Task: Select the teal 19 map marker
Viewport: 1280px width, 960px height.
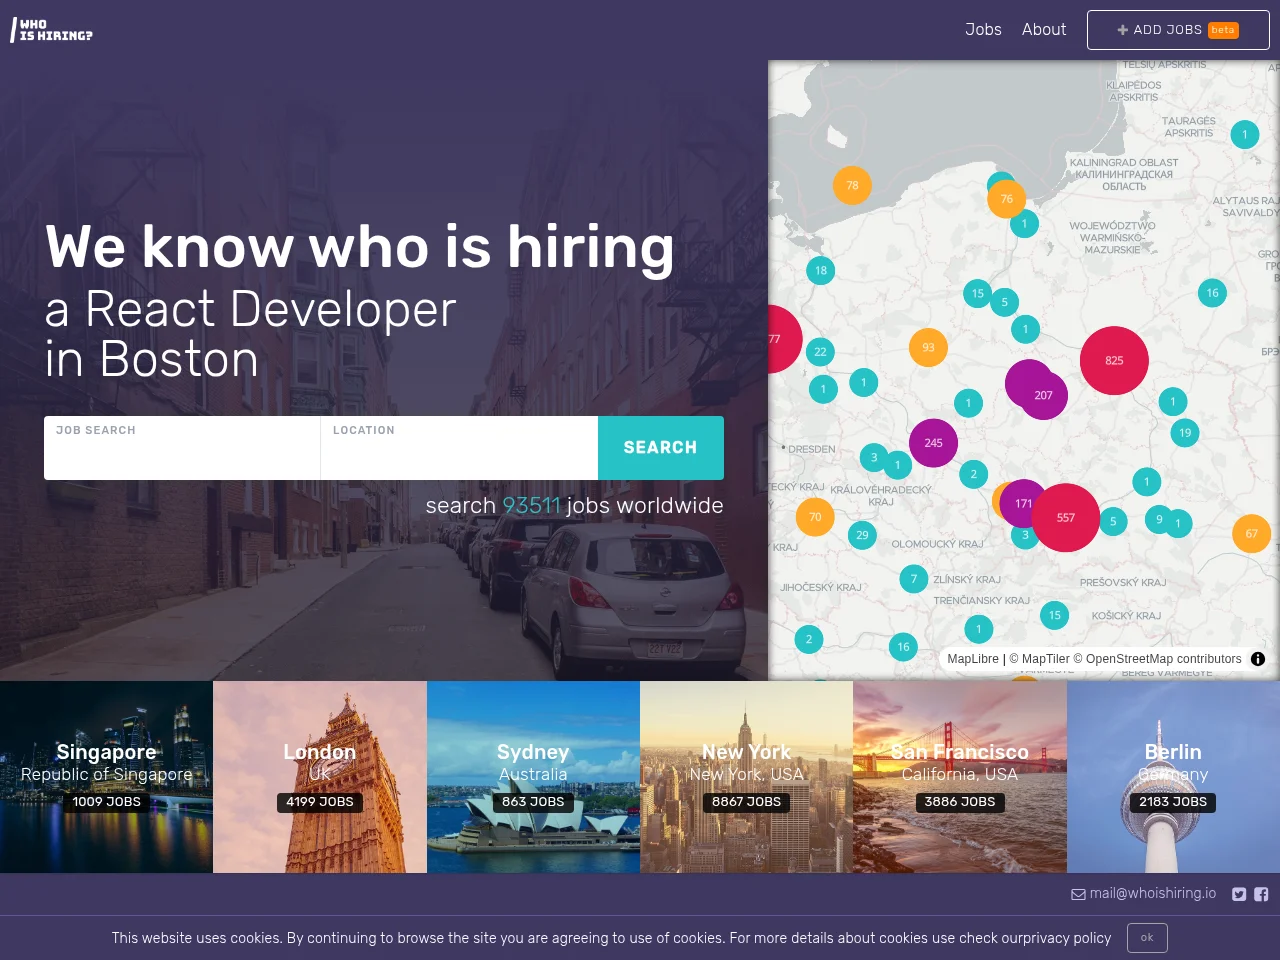Action: point(1185,433)
